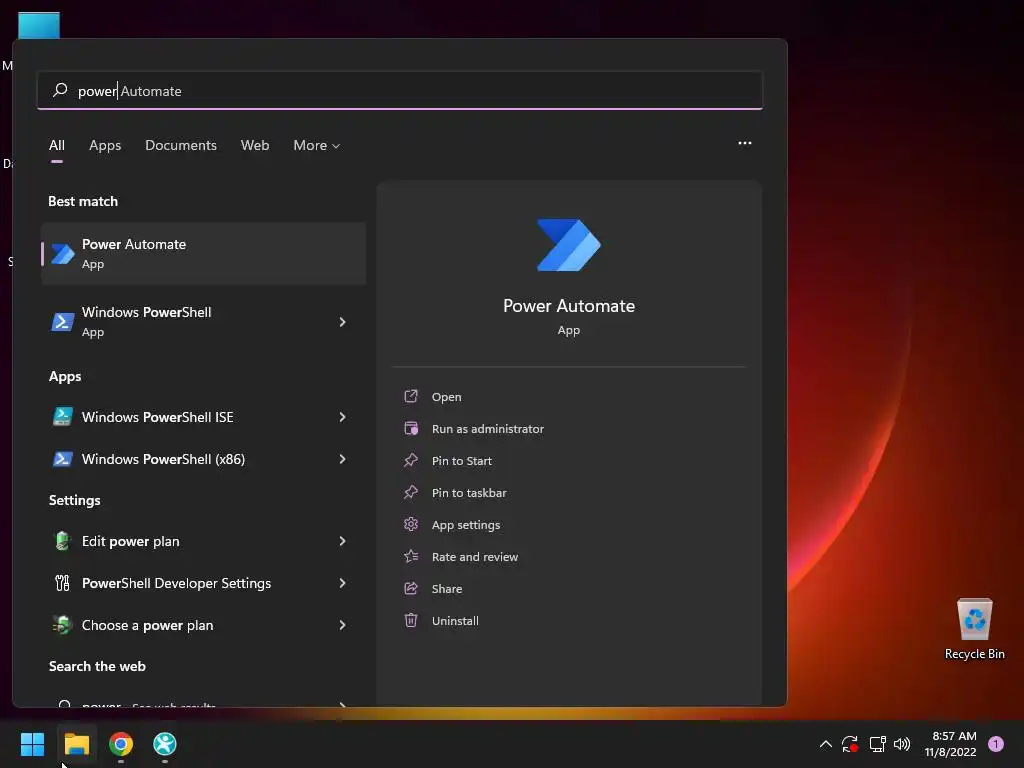Show hidden tray icons chevron
Screen dimensions: 1024x768
click(x=825, y=744)
